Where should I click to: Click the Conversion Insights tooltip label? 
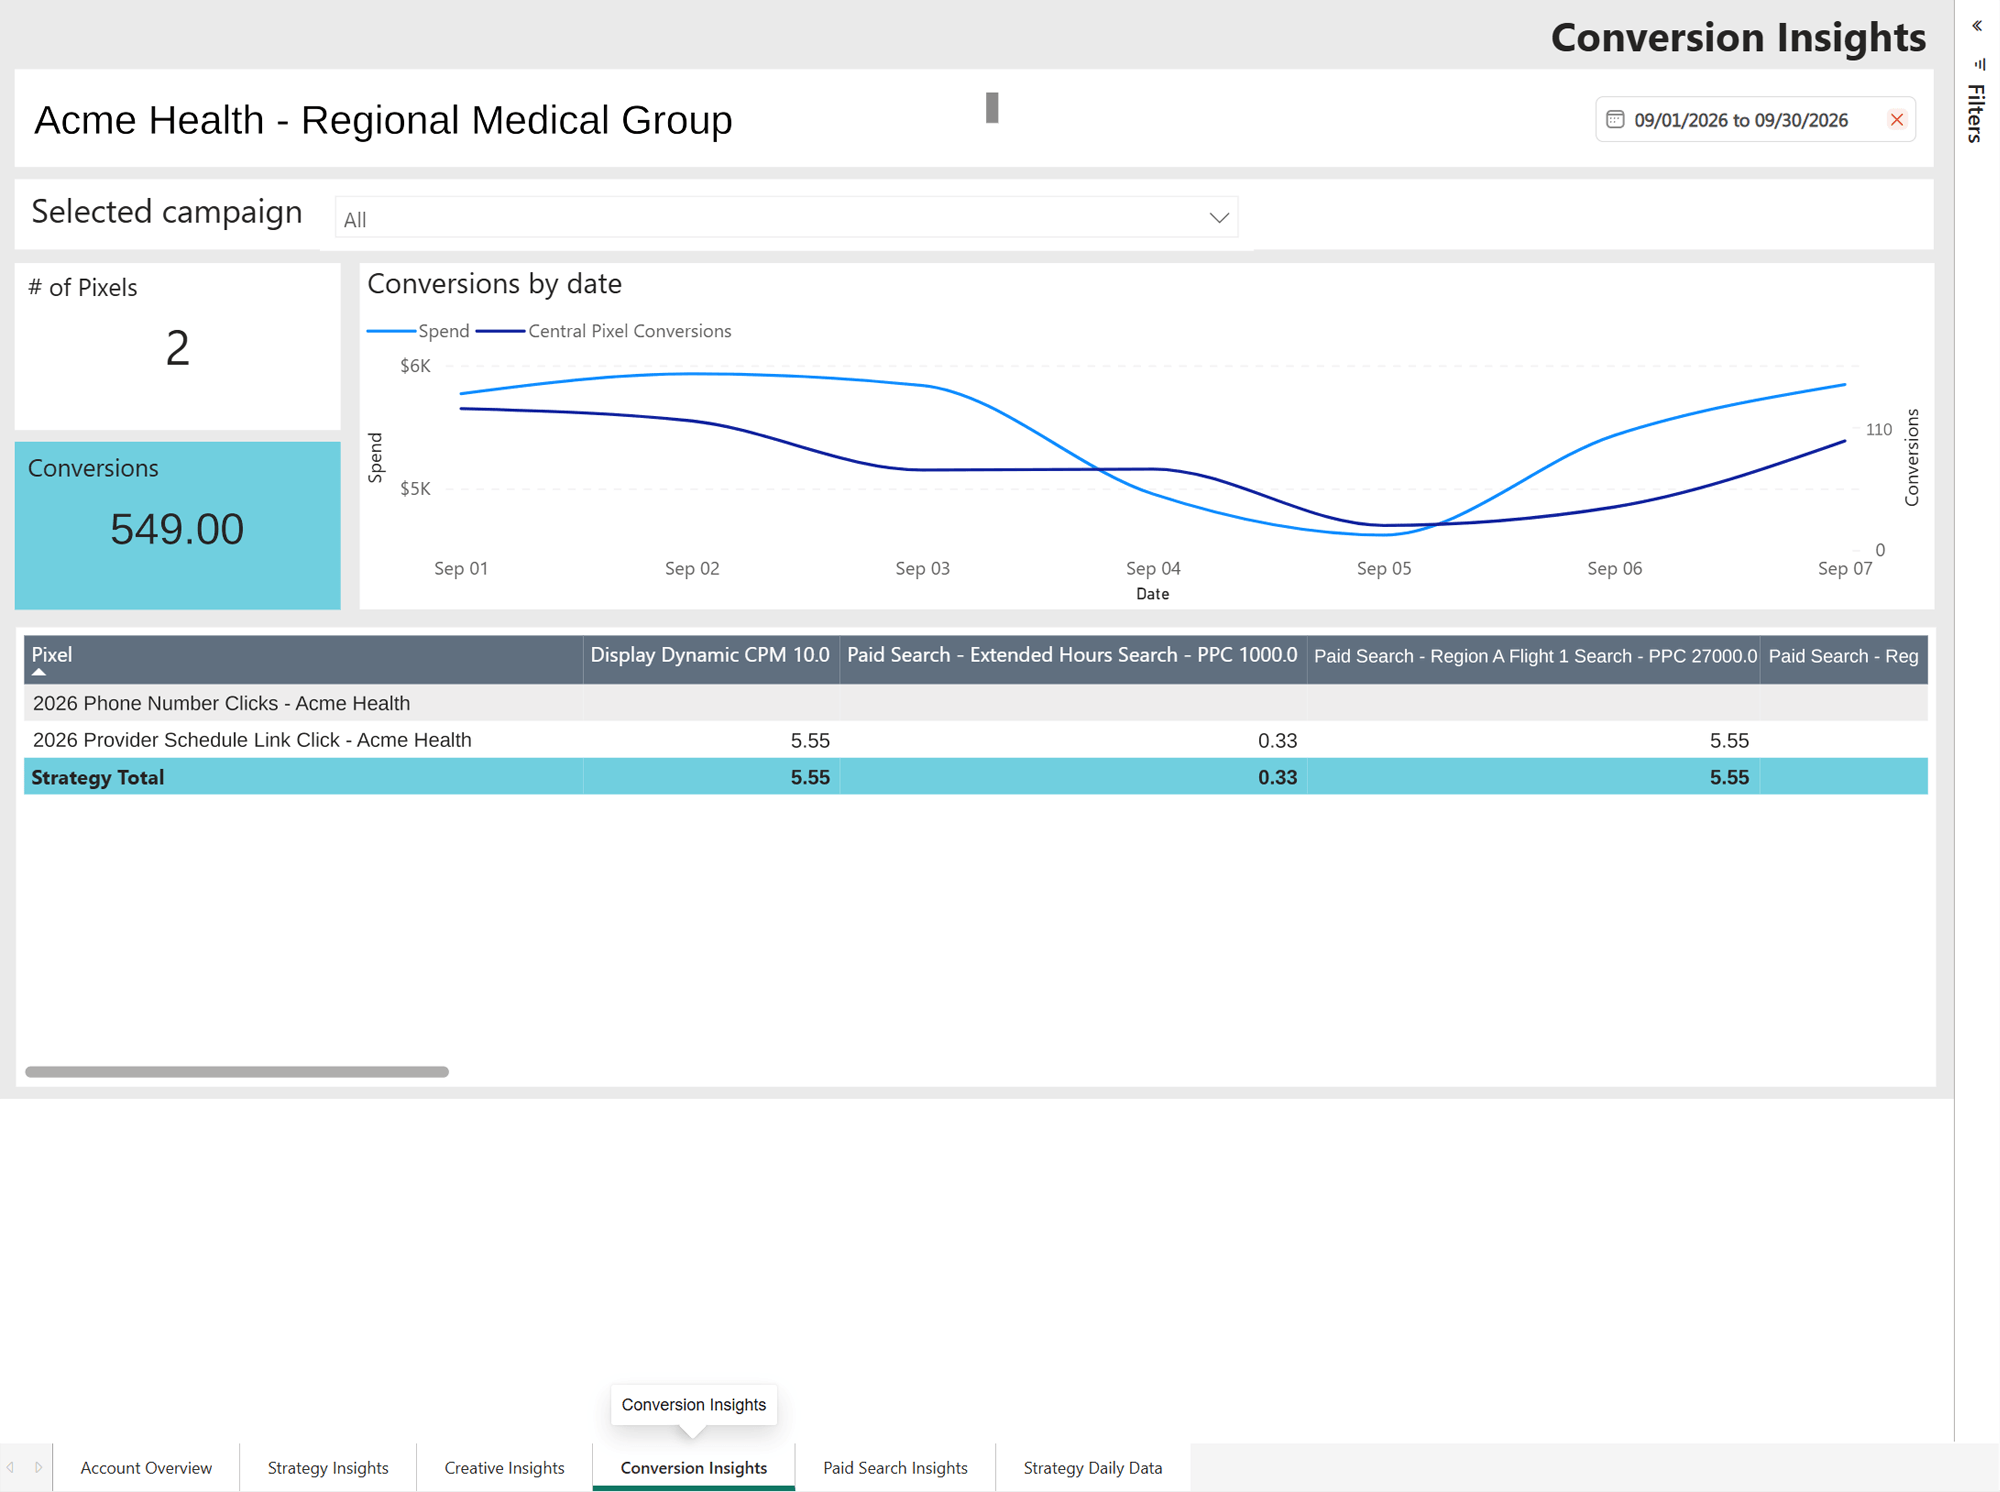[694, 1404]
